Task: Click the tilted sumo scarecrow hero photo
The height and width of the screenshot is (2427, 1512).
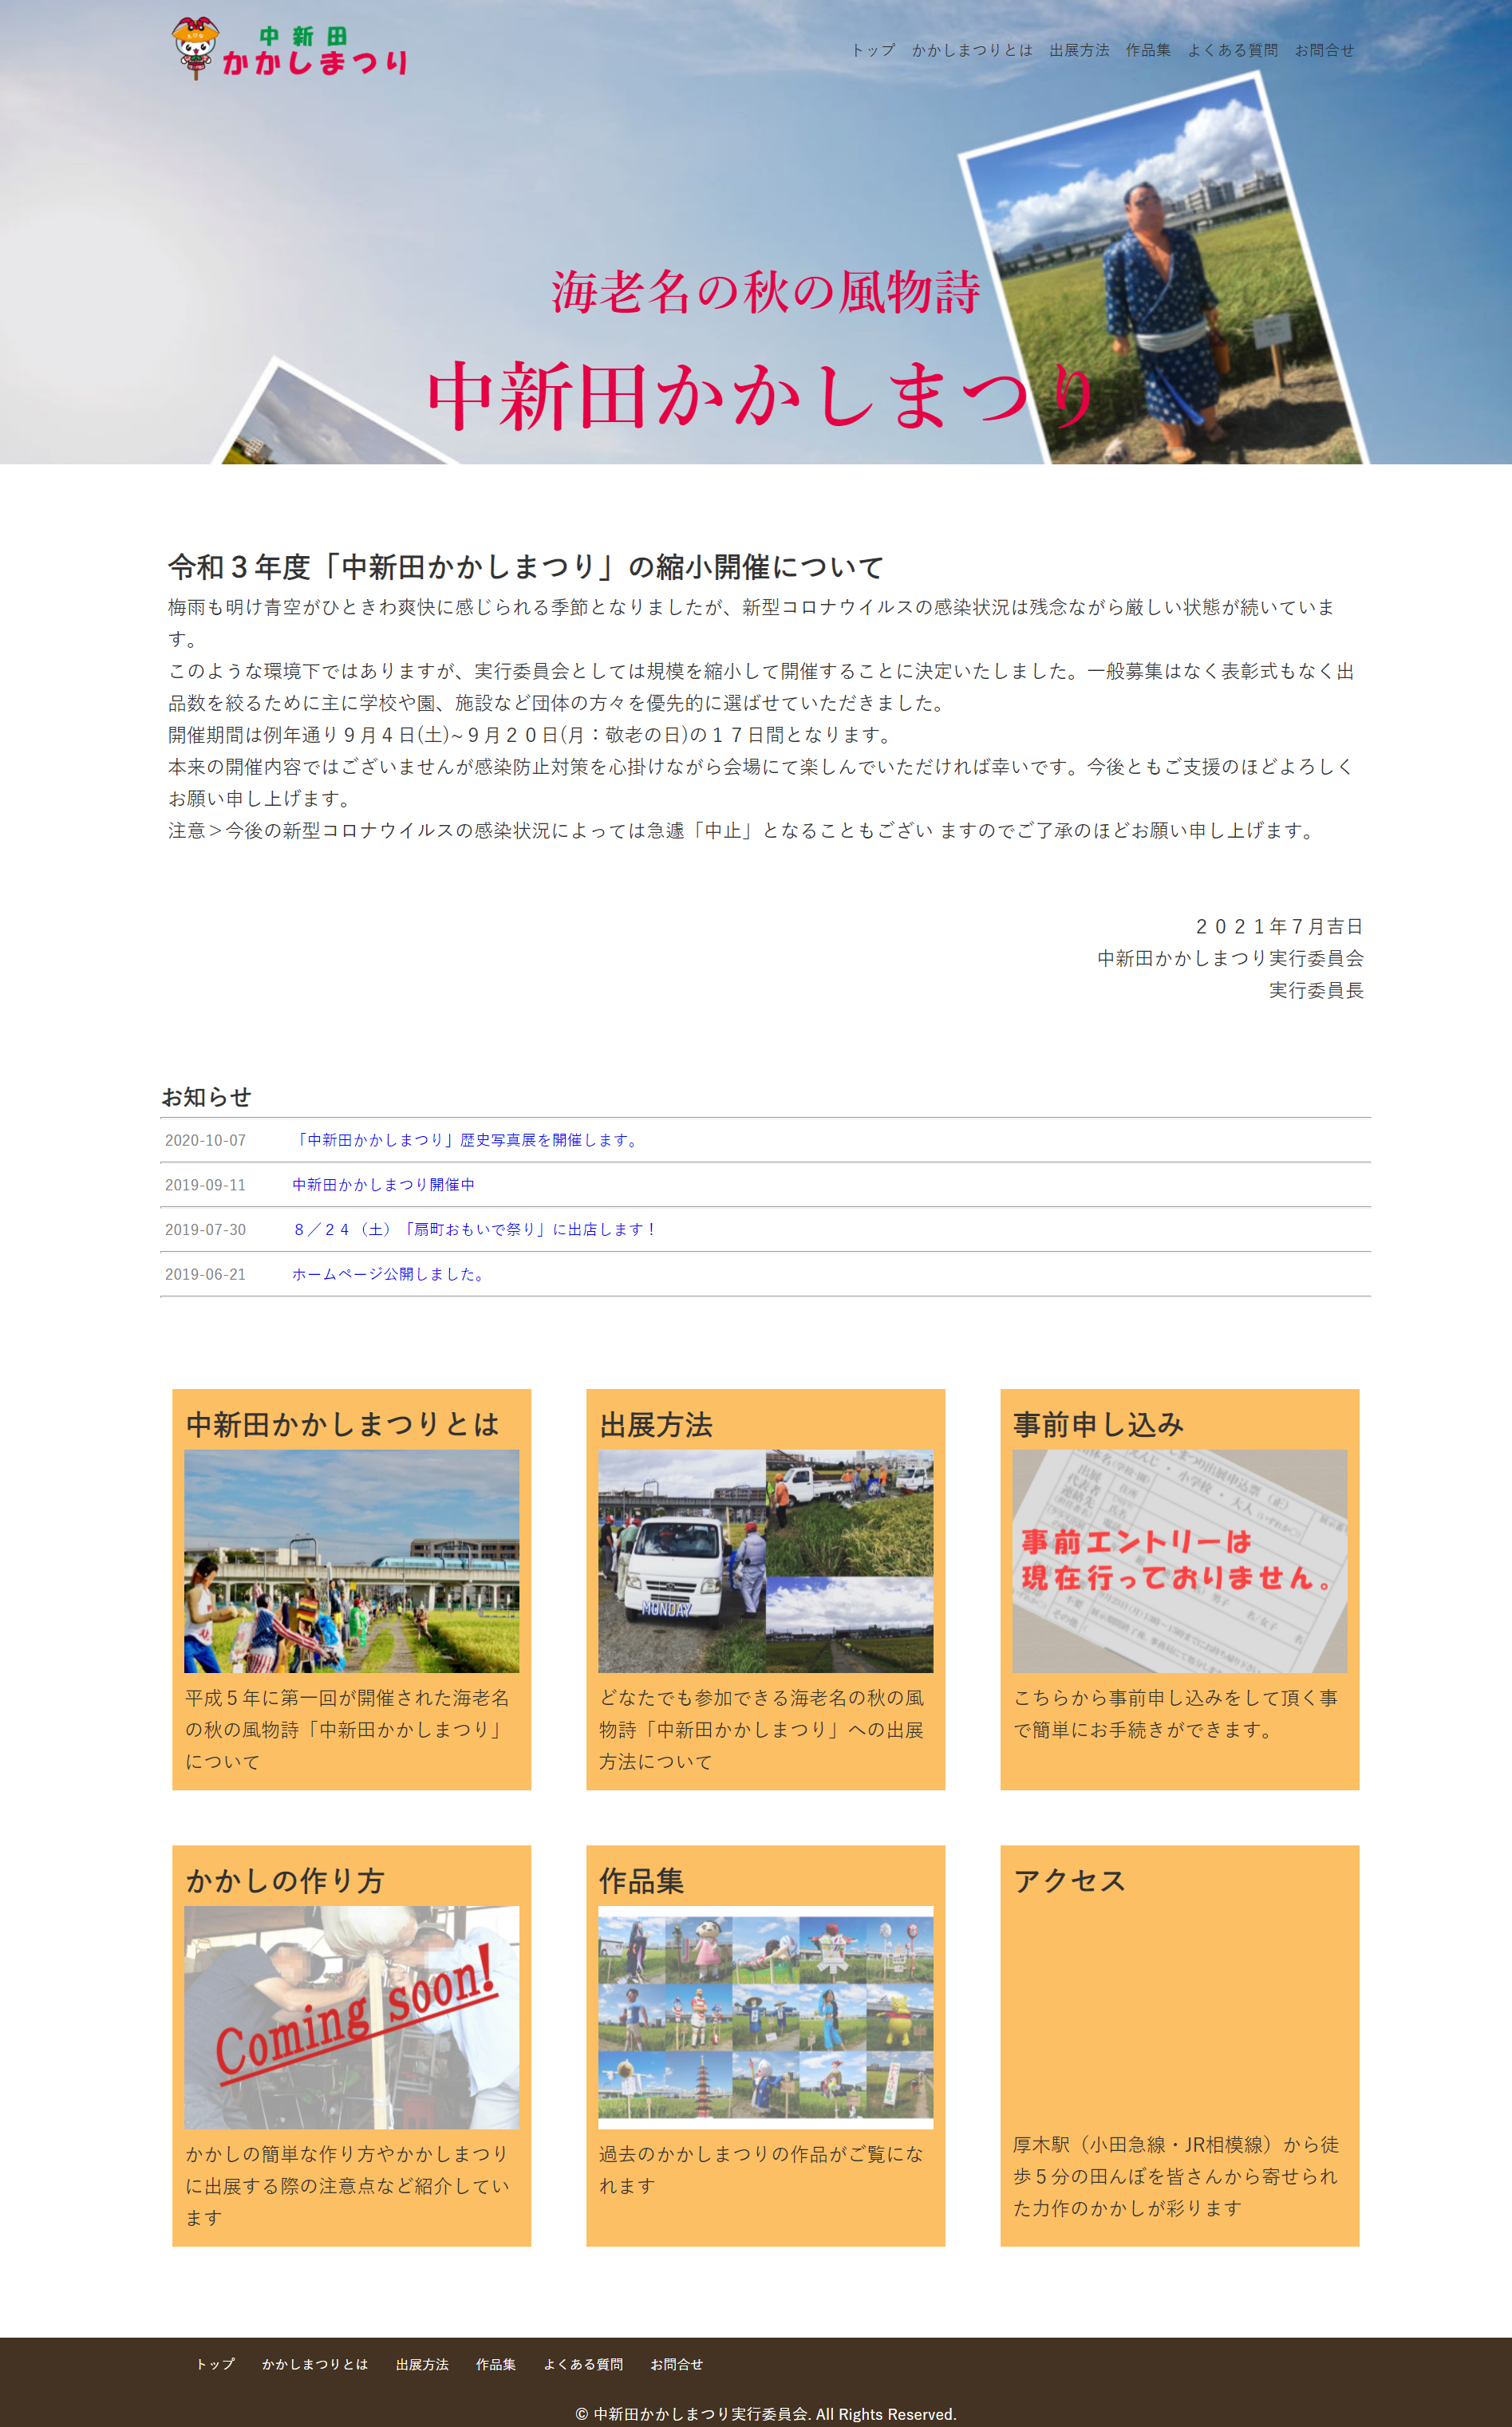Action: click(1160, 280)
